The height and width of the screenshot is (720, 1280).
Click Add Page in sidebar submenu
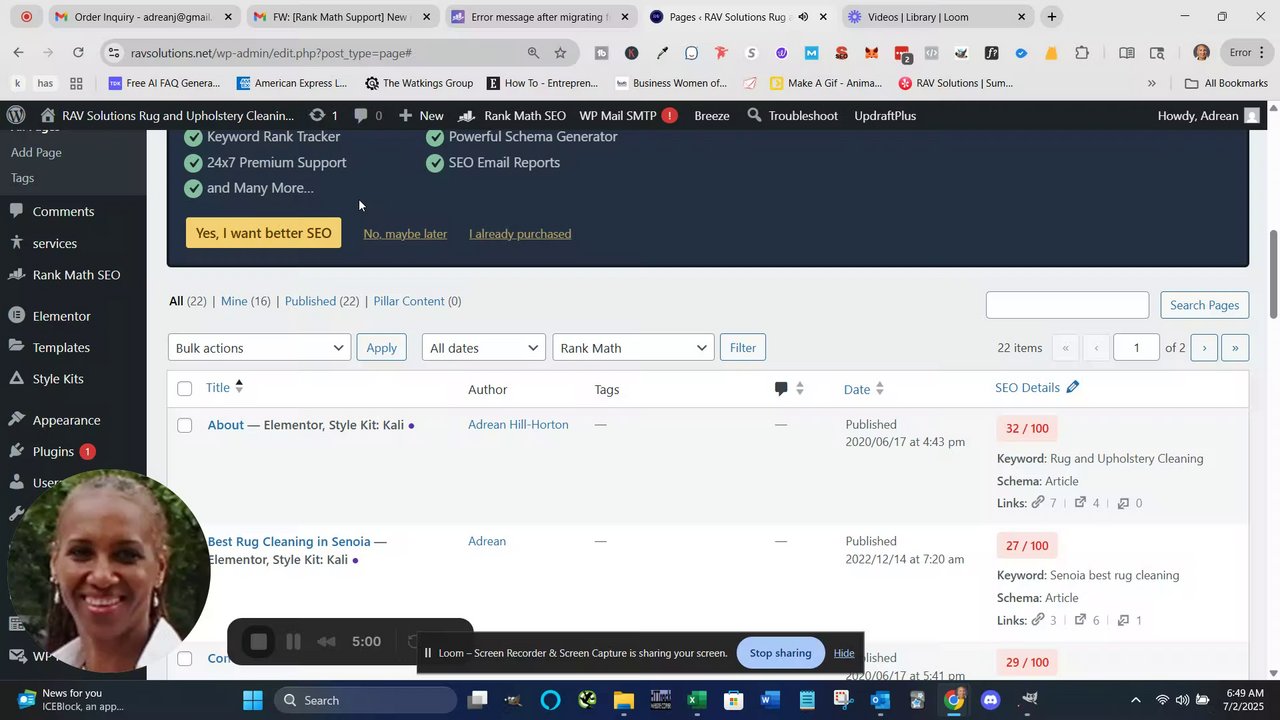point(36,152)
